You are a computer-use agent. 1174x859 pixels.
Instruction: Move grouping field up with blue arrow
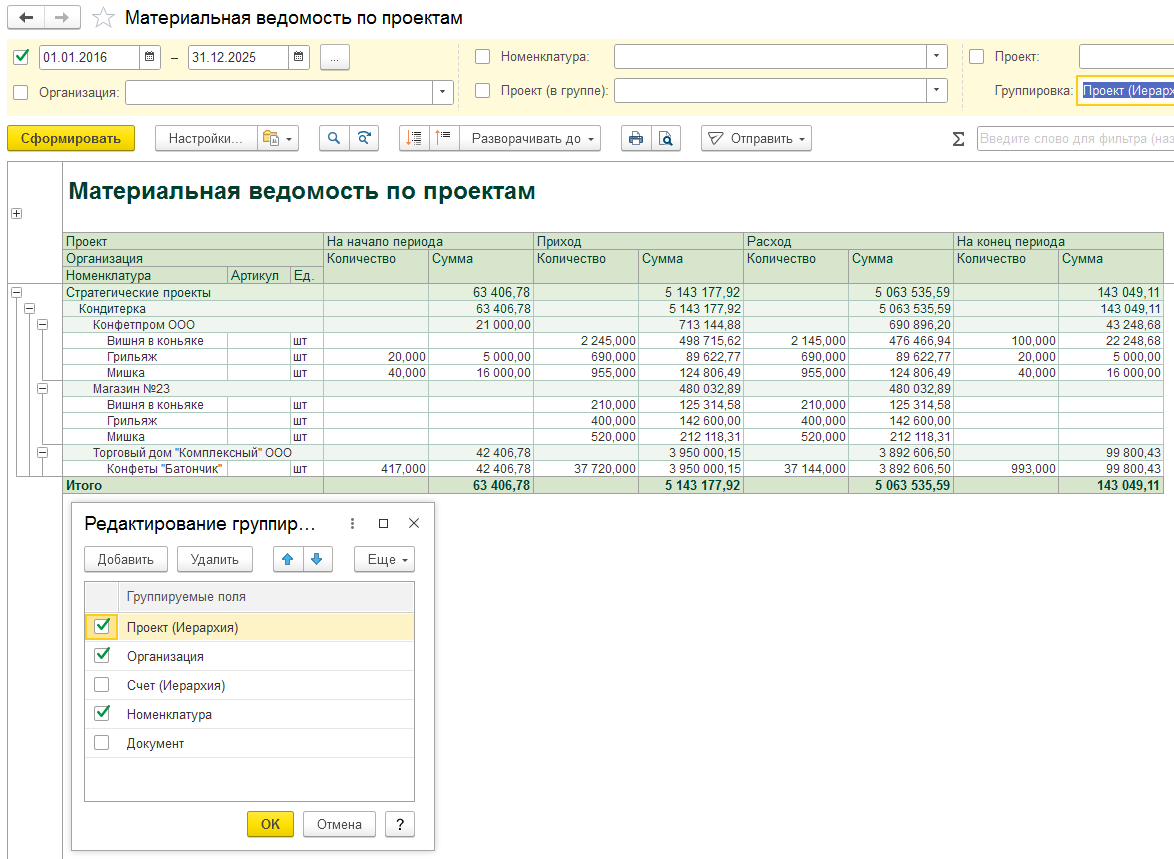[288, 559]
